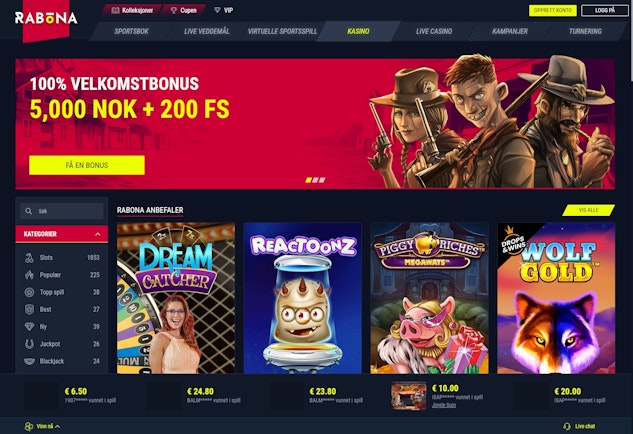Viewport: 633px width, 434px height.
Task: Open the Sportsbok tab
Action: [x=131, y=31]
